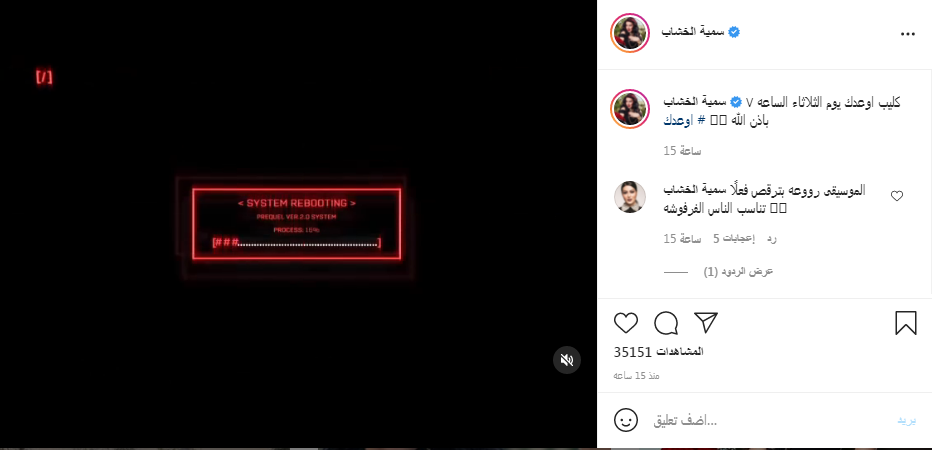Click reply under the first comment
Viewport: 932px width, 450px height.
click(771, 239)
